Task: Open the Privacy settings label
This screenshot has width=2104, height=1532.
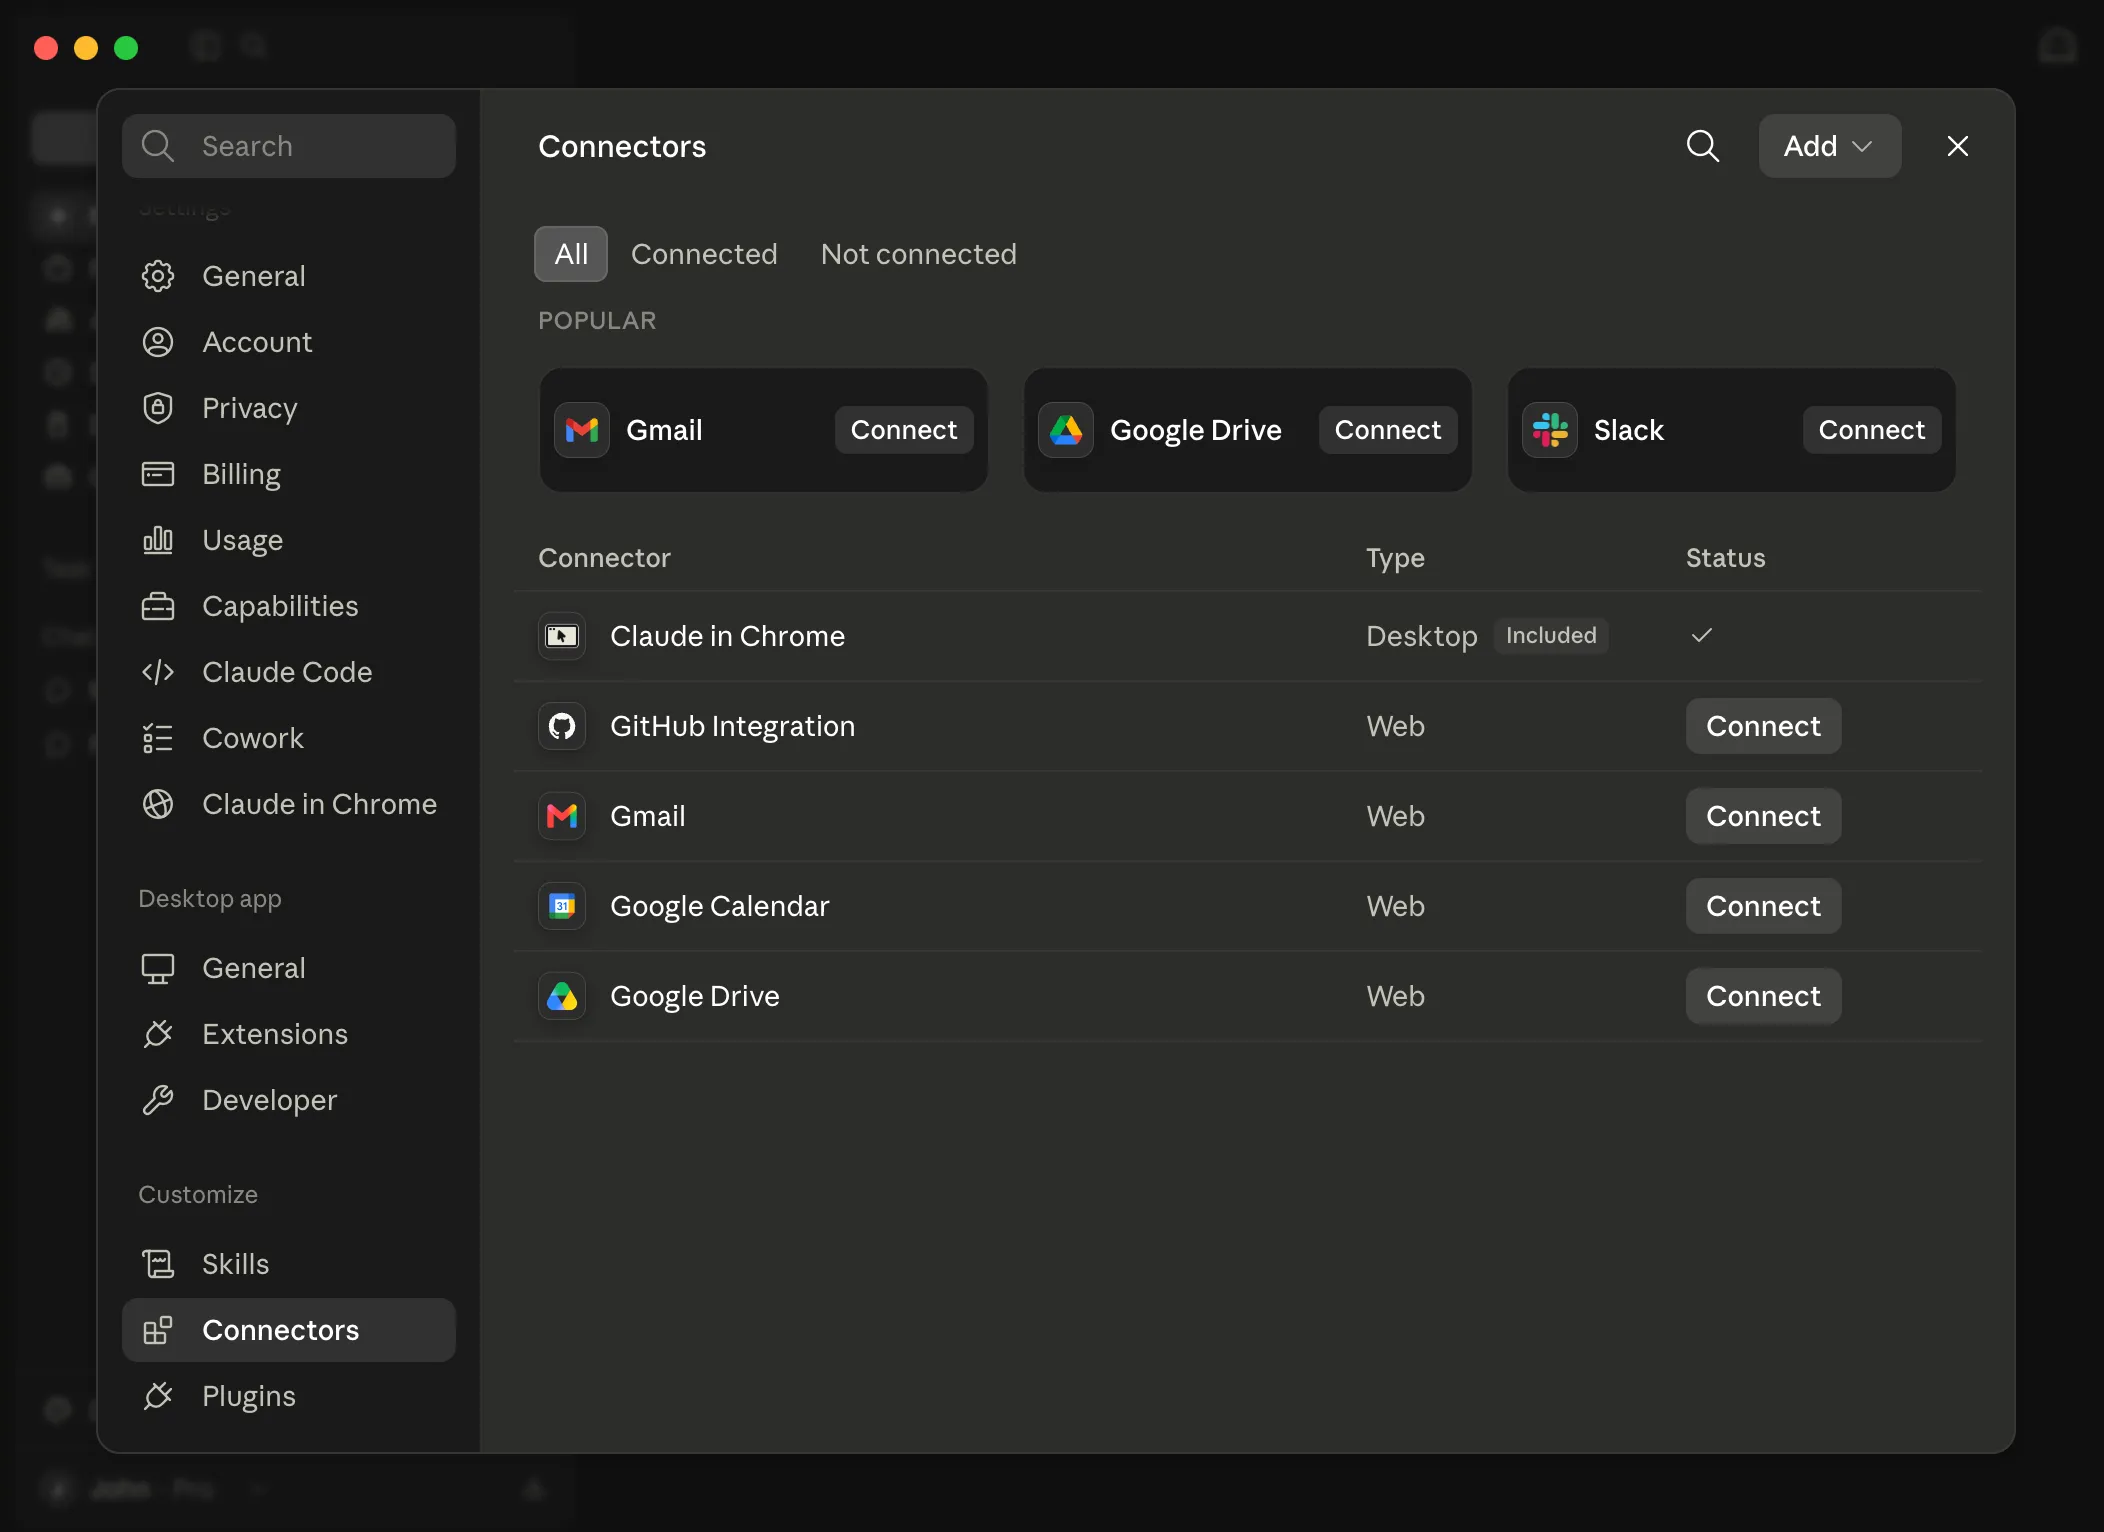Action: pyautogui.click(x=250, y=408)
